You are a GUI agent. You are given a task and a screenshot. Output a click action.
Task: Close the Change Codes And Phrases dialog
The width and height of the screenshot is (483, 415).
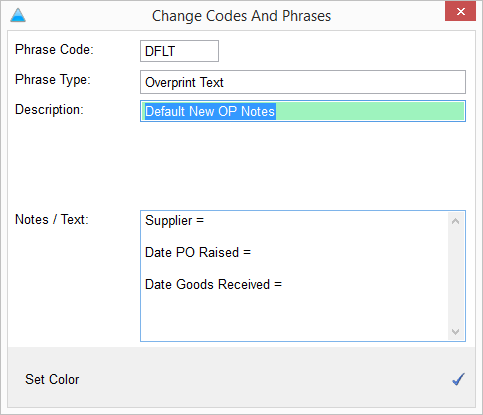click(x=460, y=12)
